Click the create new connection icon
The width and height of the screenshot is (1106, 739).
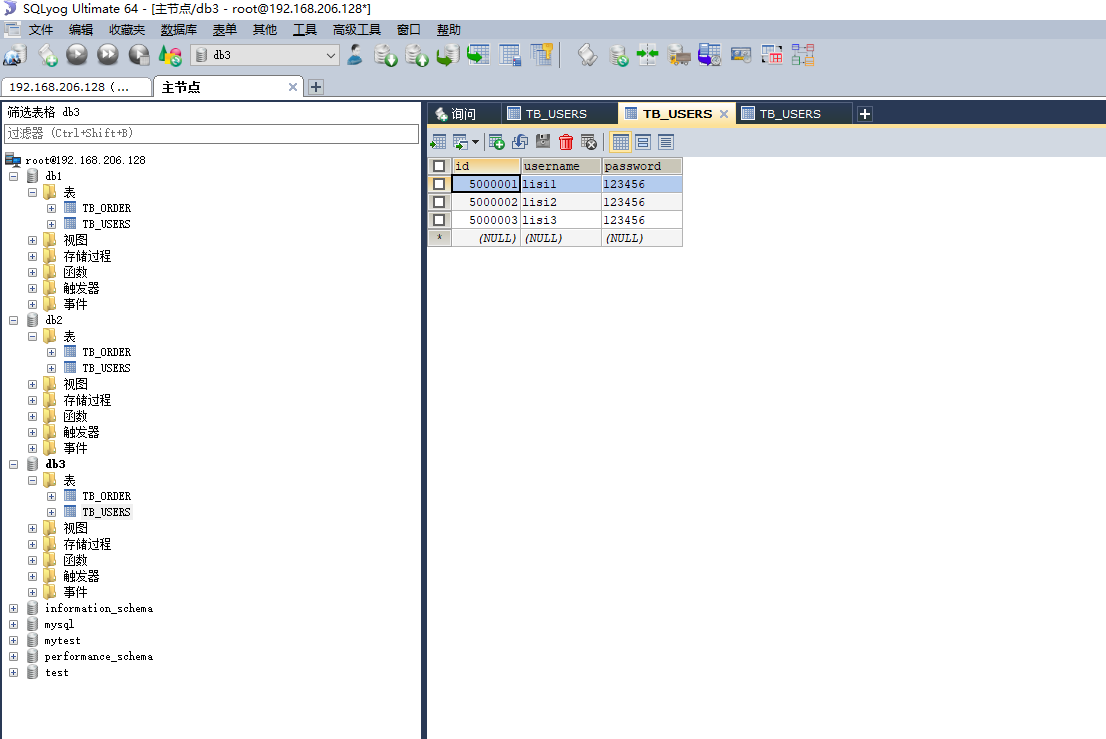tap(16, 55)
